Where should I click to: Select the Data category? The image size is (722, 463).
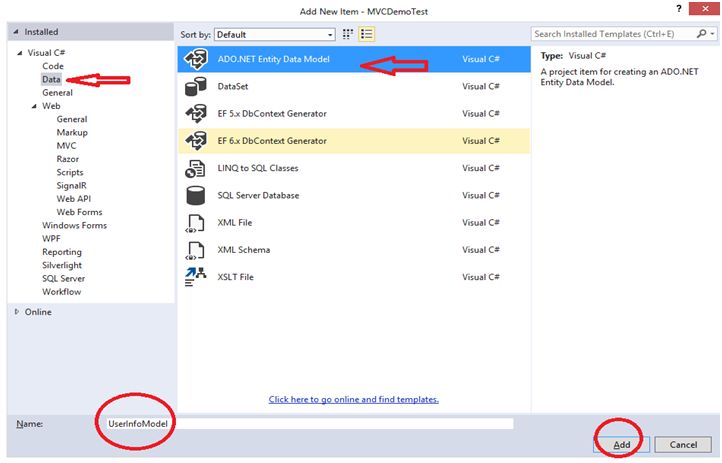[51, 79]
